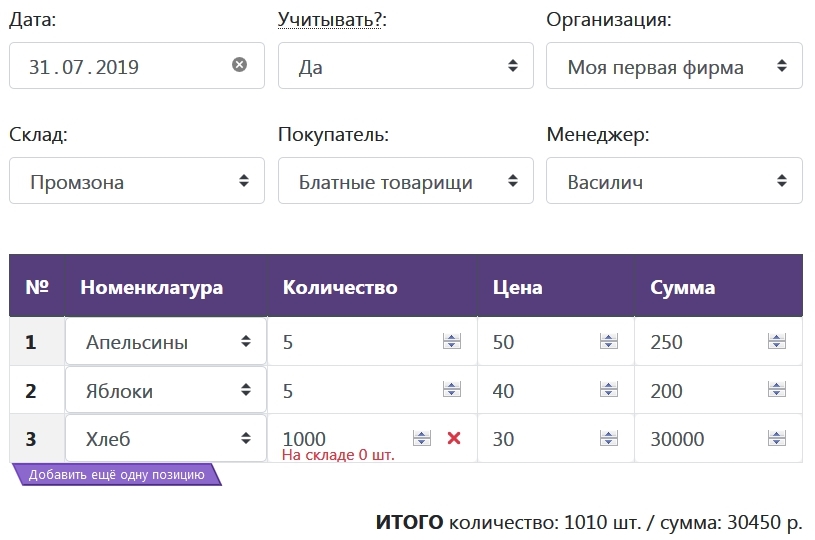Click the price spinner in the Яблоки row
Screen dimensions: 815x540
tap(608, 391)
